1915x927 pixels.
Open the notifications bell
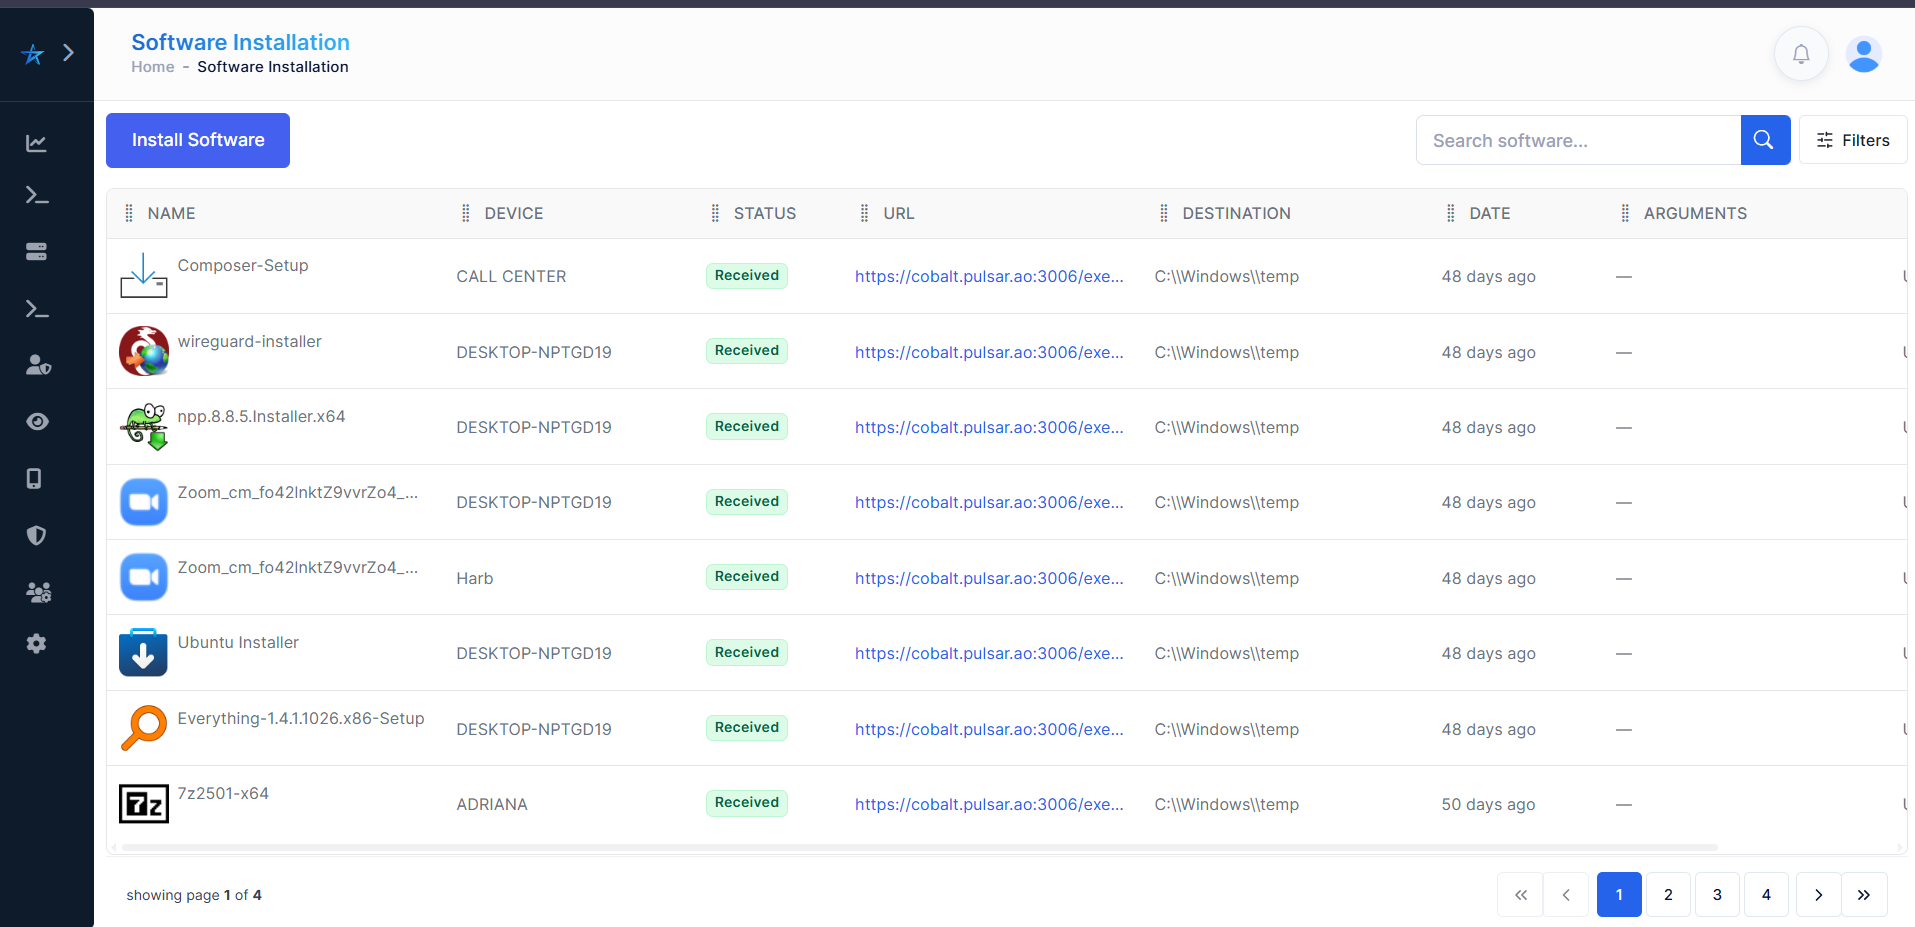1800,54
